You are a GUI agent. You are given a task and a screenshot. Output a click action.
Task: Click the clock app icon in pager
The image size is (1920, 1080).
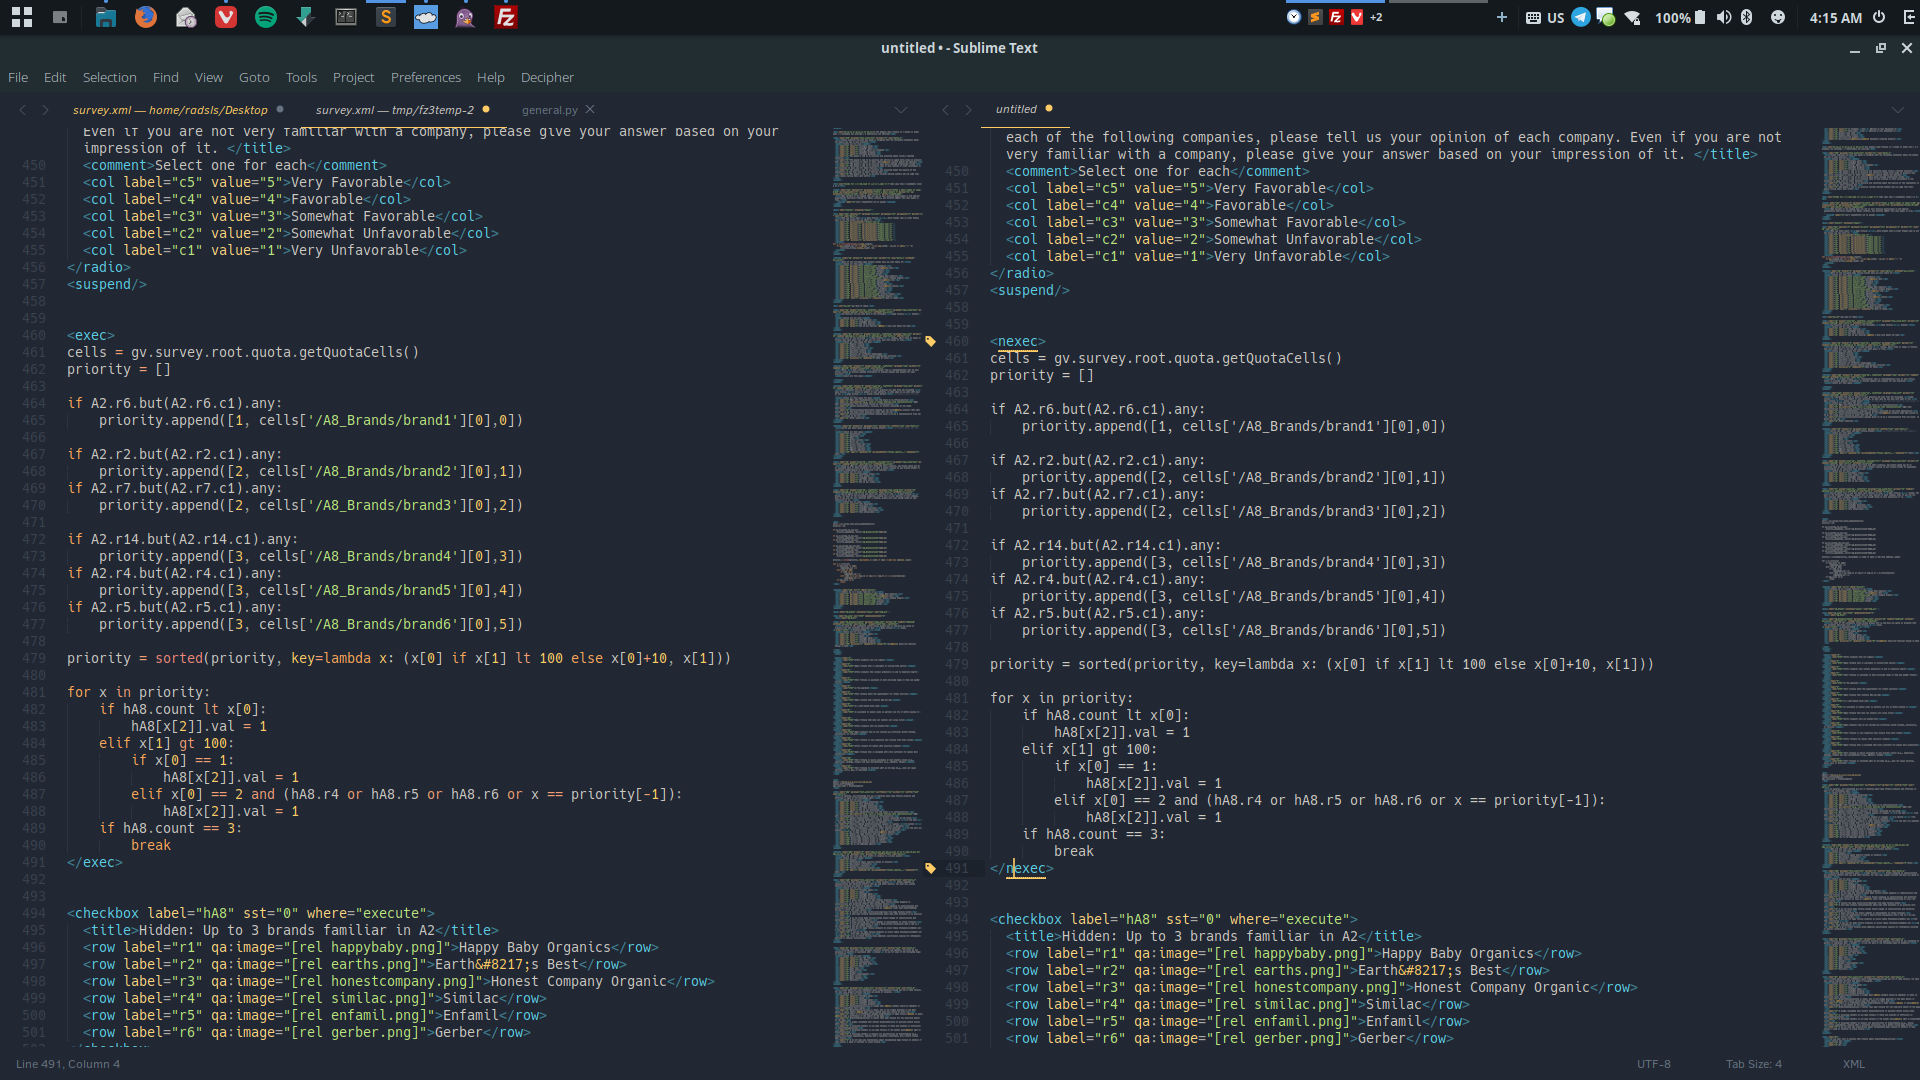(x=1294, y=17)
